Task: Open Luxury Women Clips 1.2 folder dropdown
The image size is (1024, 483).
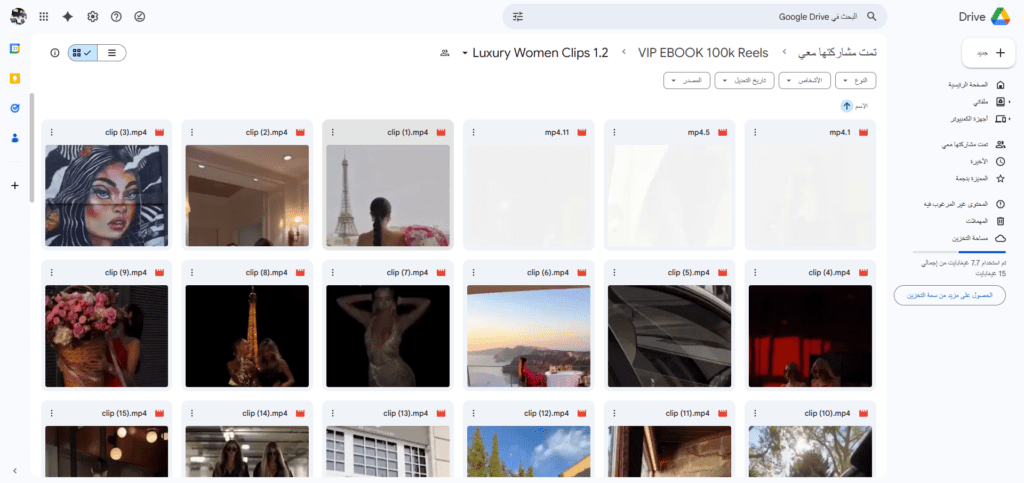Action: (535, 52)
